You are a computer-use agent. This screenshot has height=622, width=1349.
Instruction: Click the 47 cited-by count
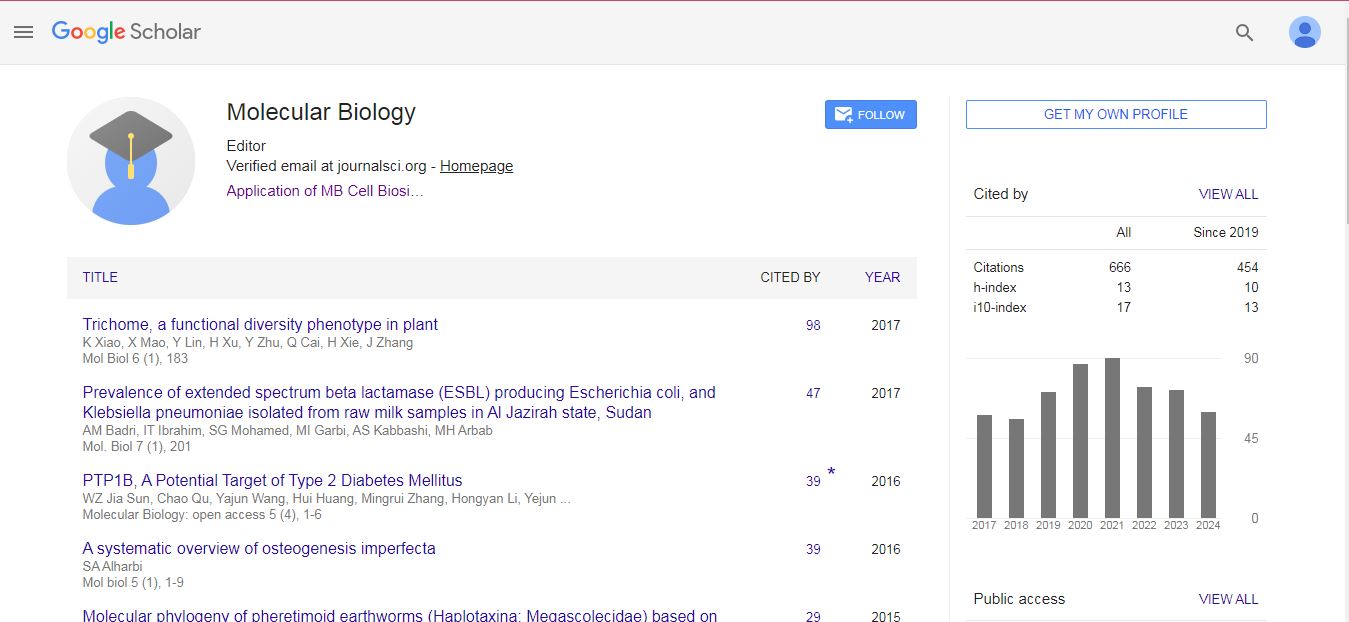pos(813,393)
